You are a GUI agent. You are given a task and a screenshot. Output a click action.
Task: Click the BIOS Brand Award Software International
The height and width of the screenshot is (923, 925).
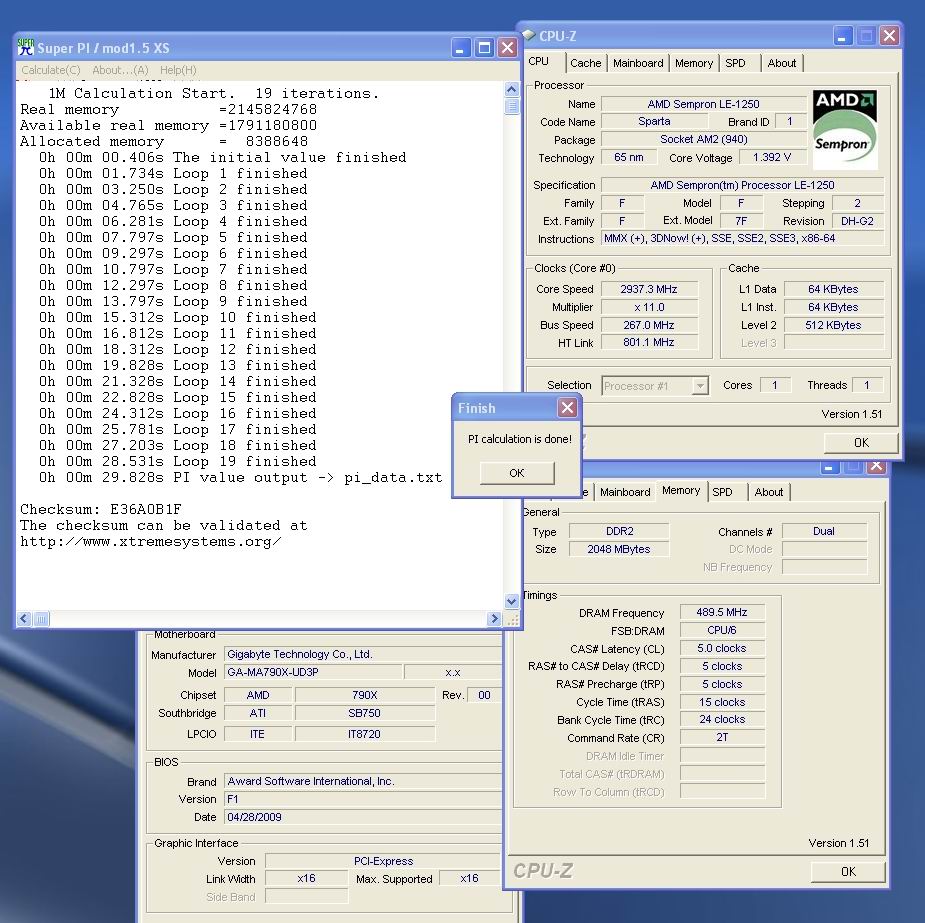pos(363,781)
